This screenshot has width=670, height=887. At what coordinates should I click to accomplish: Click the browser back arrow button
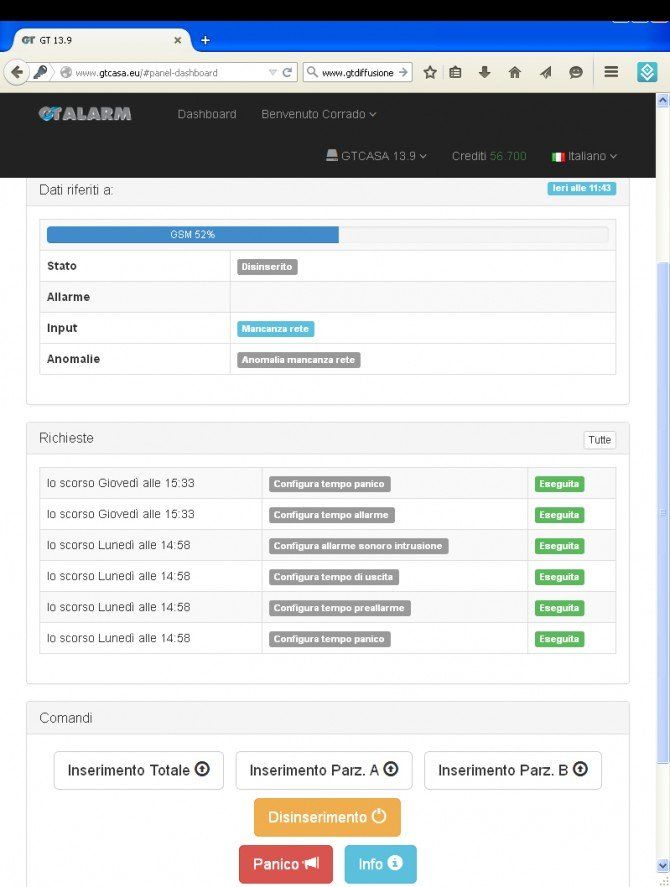[16, 72]
